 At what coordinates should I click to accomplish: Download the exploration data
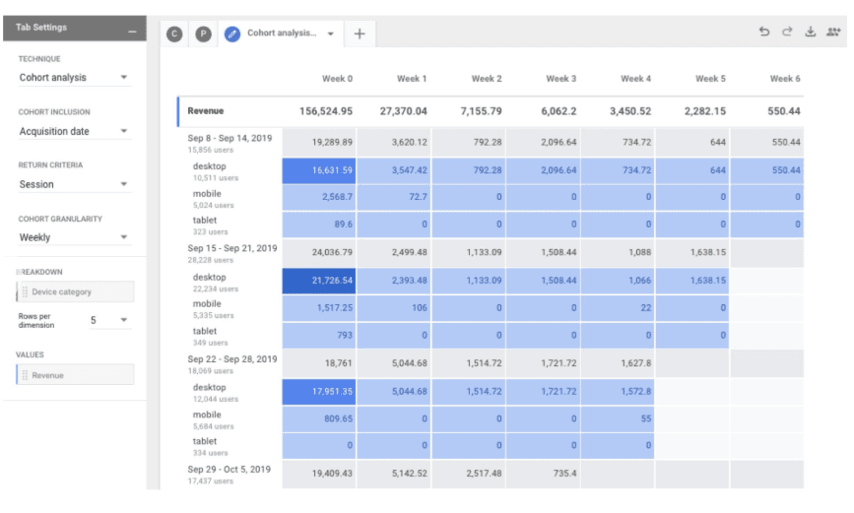pos(810,32)
